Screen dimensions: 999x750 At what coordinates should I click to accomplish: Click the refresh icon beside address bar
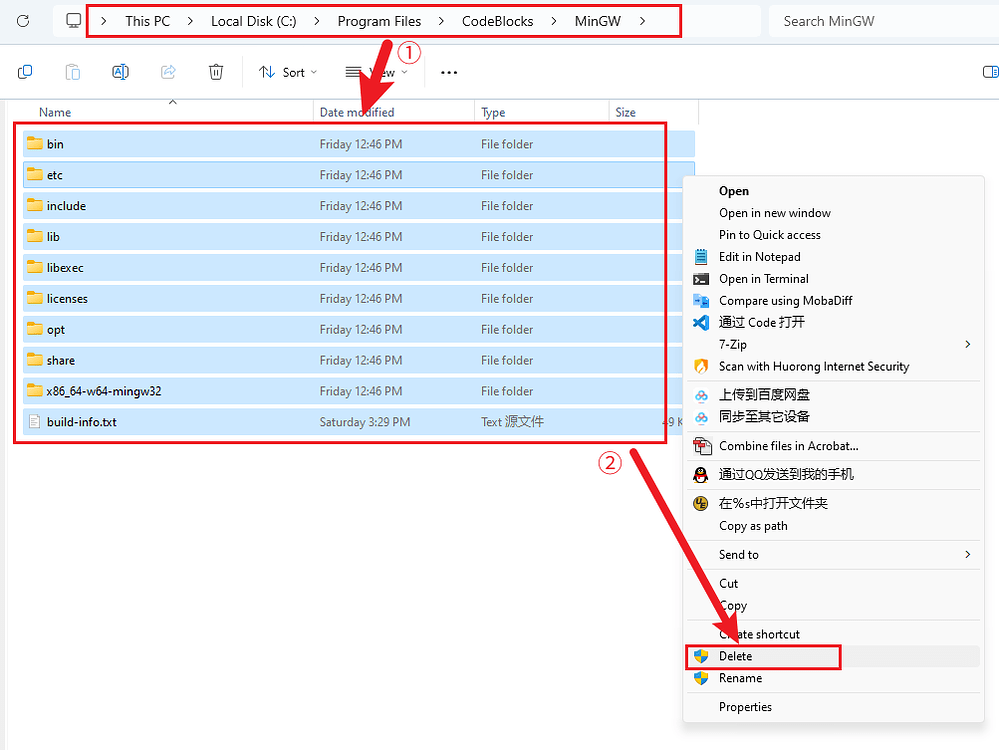(x=23, y=21)
